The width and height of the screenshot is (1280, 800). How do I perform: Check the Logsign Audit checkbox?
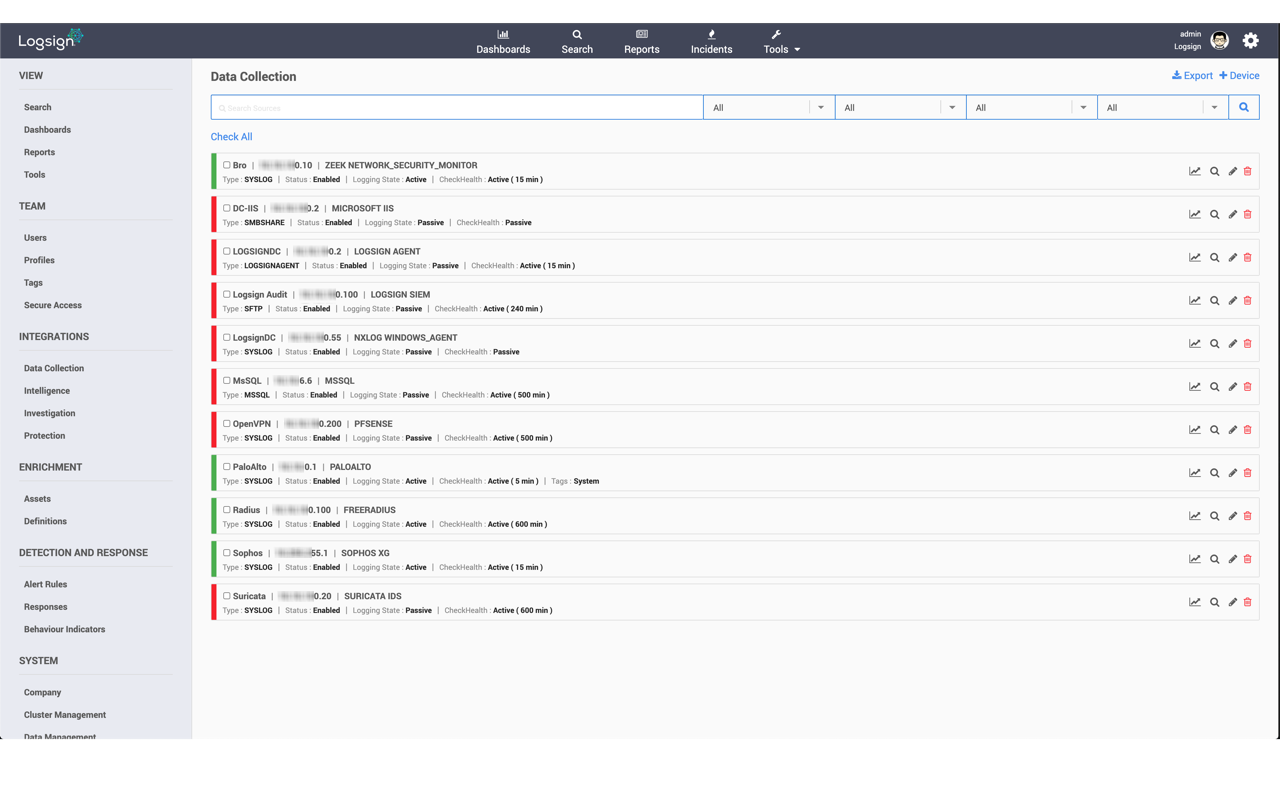point(227,294)
